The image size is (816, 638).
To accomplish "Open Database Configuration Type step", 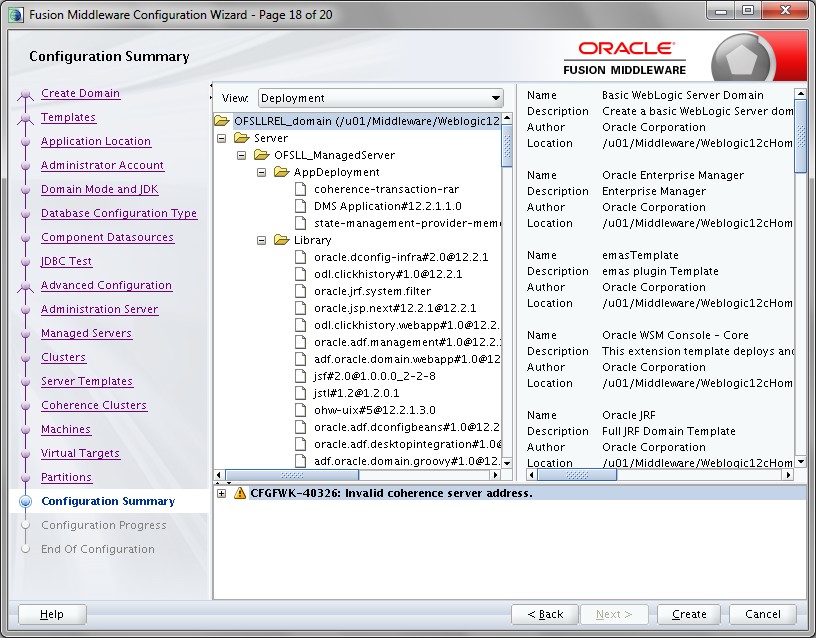I will point(119,213).
